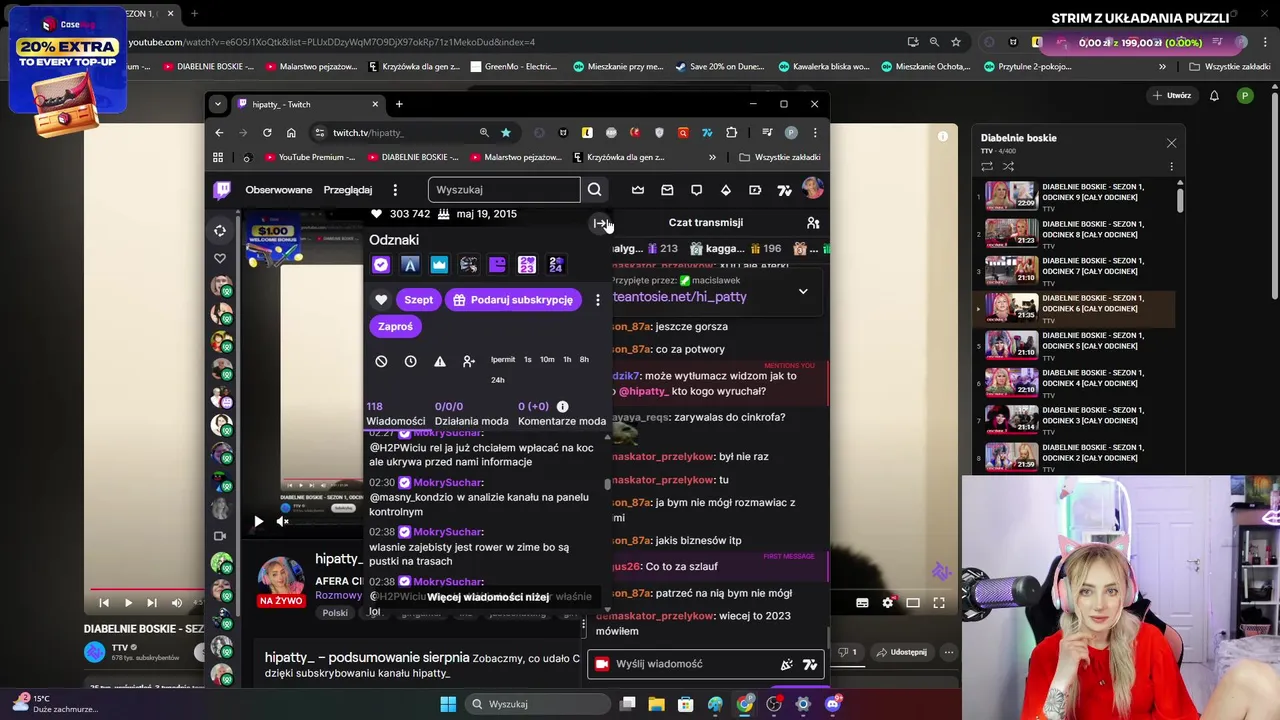1280x720 pixels.
Task: Open user card three-dot options menu
Action: click(x=598, y=300)
